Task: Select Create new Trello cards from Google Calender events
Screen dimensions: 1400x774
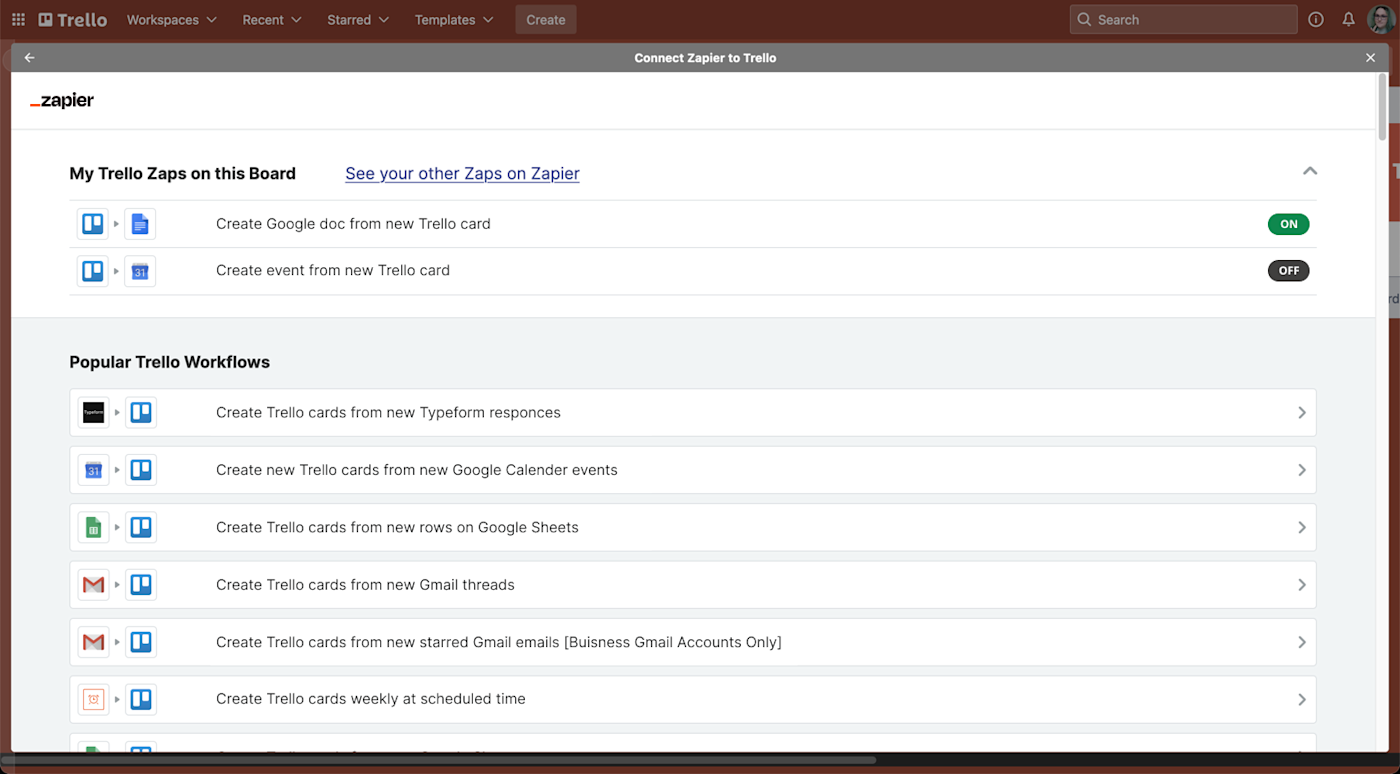Action: [693, 470]
